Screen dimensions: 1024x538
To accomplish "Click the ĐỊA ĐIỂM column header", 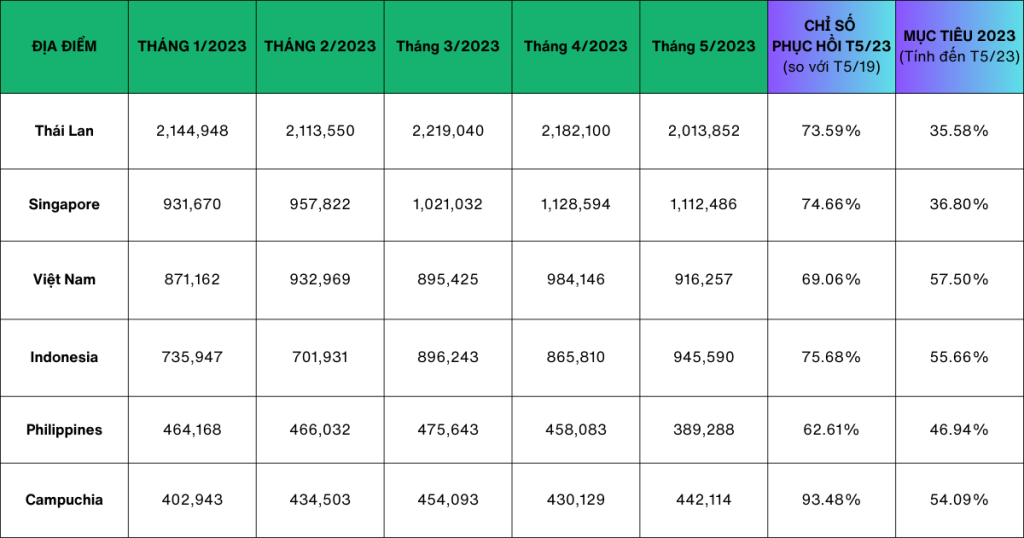I will coord(64,47).
